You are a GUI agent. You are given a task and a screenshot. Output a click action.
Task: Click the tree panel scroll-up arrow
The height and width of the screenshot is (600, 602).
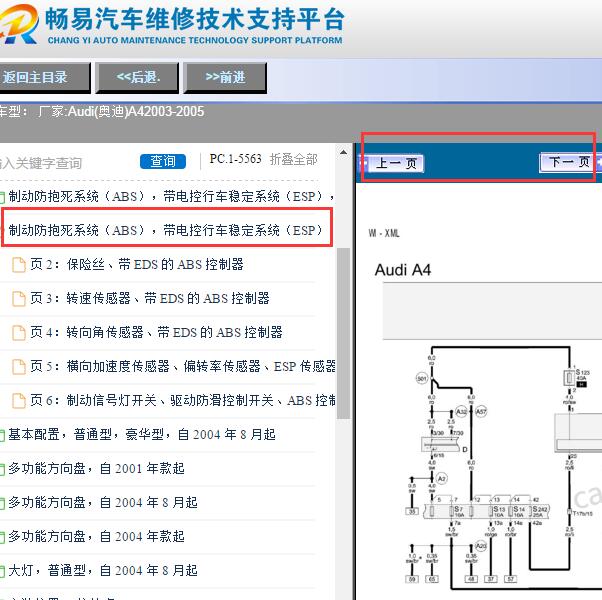point(343,152)
